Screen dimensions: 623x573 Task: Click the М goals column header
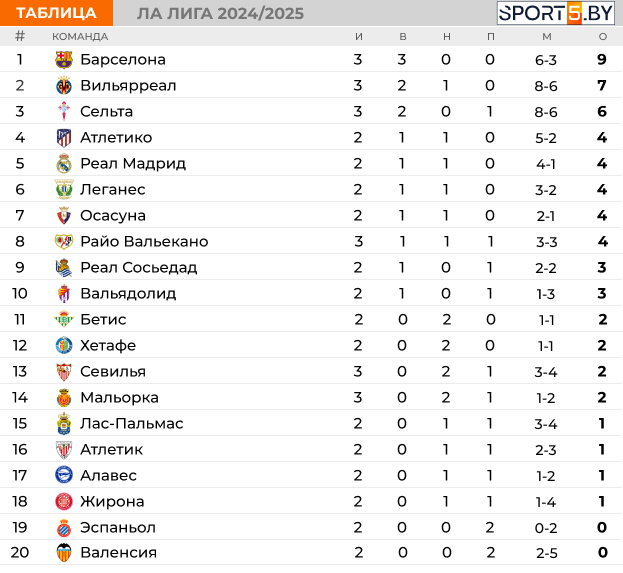tap(547, 37)
